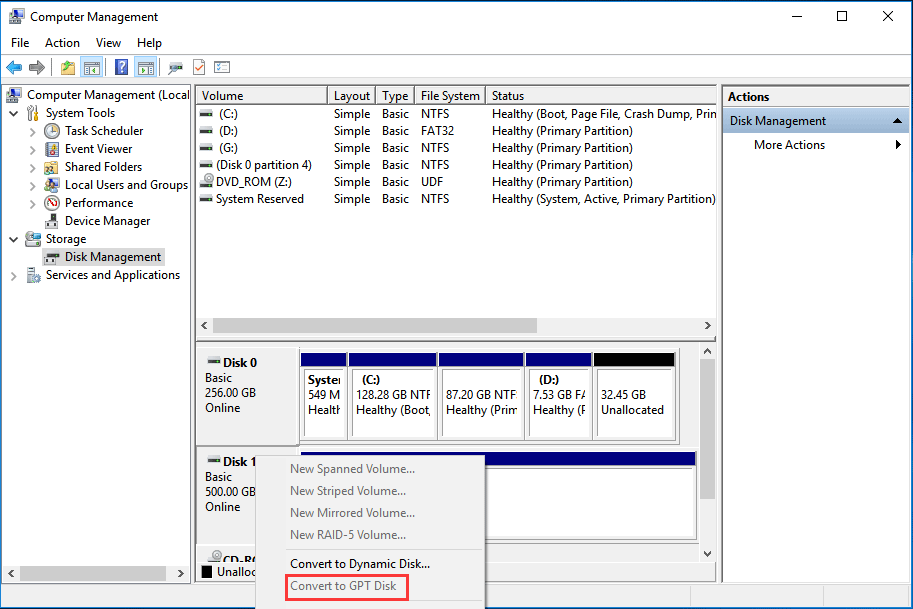The height and width of the screenshot is (609, 913).
Task: Select the Event Viewer icon
Action: click(52, 149)
